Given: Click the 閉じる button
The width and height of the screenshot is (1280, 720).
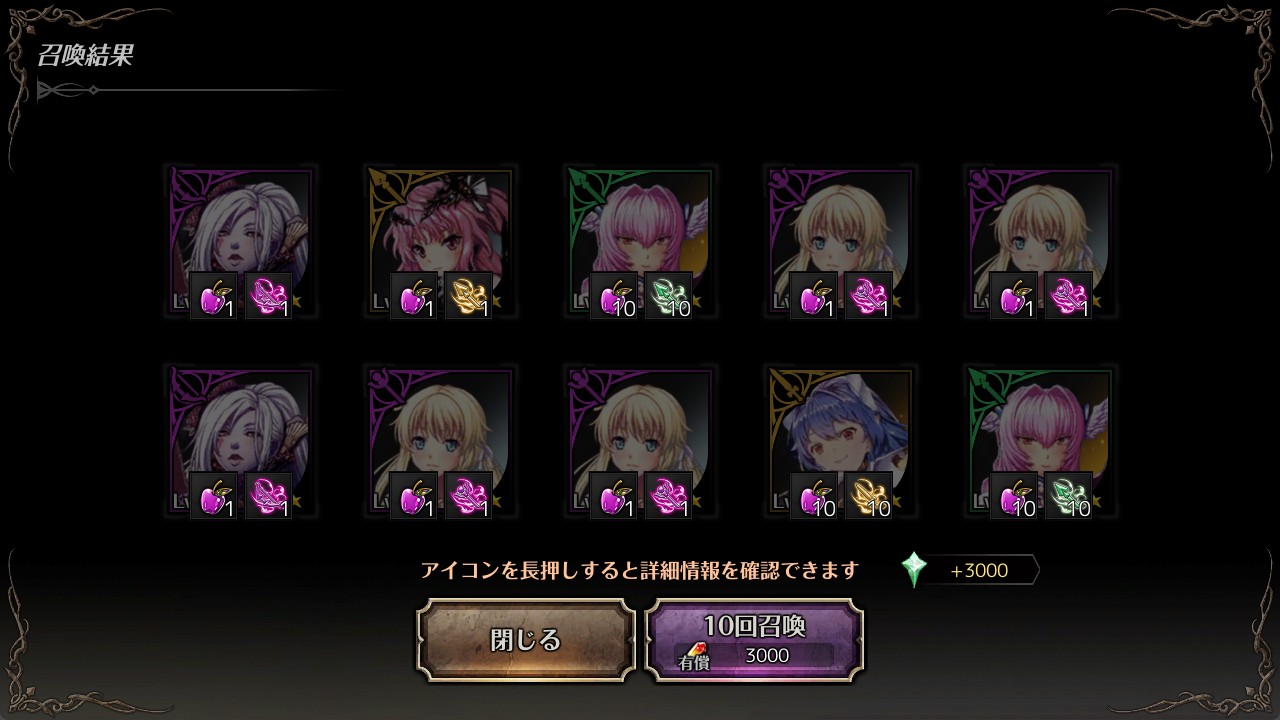Looking at the screenshot, I should click(x=526, y=640).
